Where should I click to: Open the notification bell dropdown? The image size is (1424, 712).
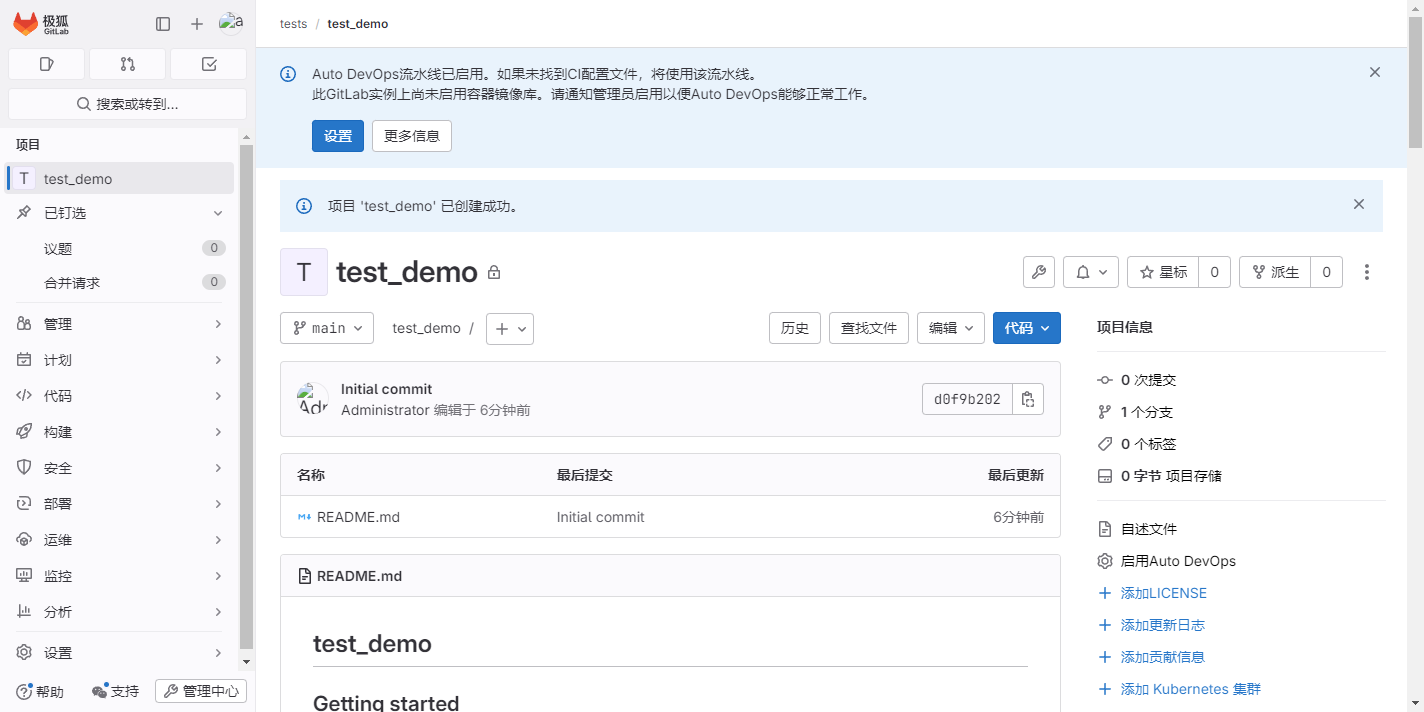(1090, 272)
